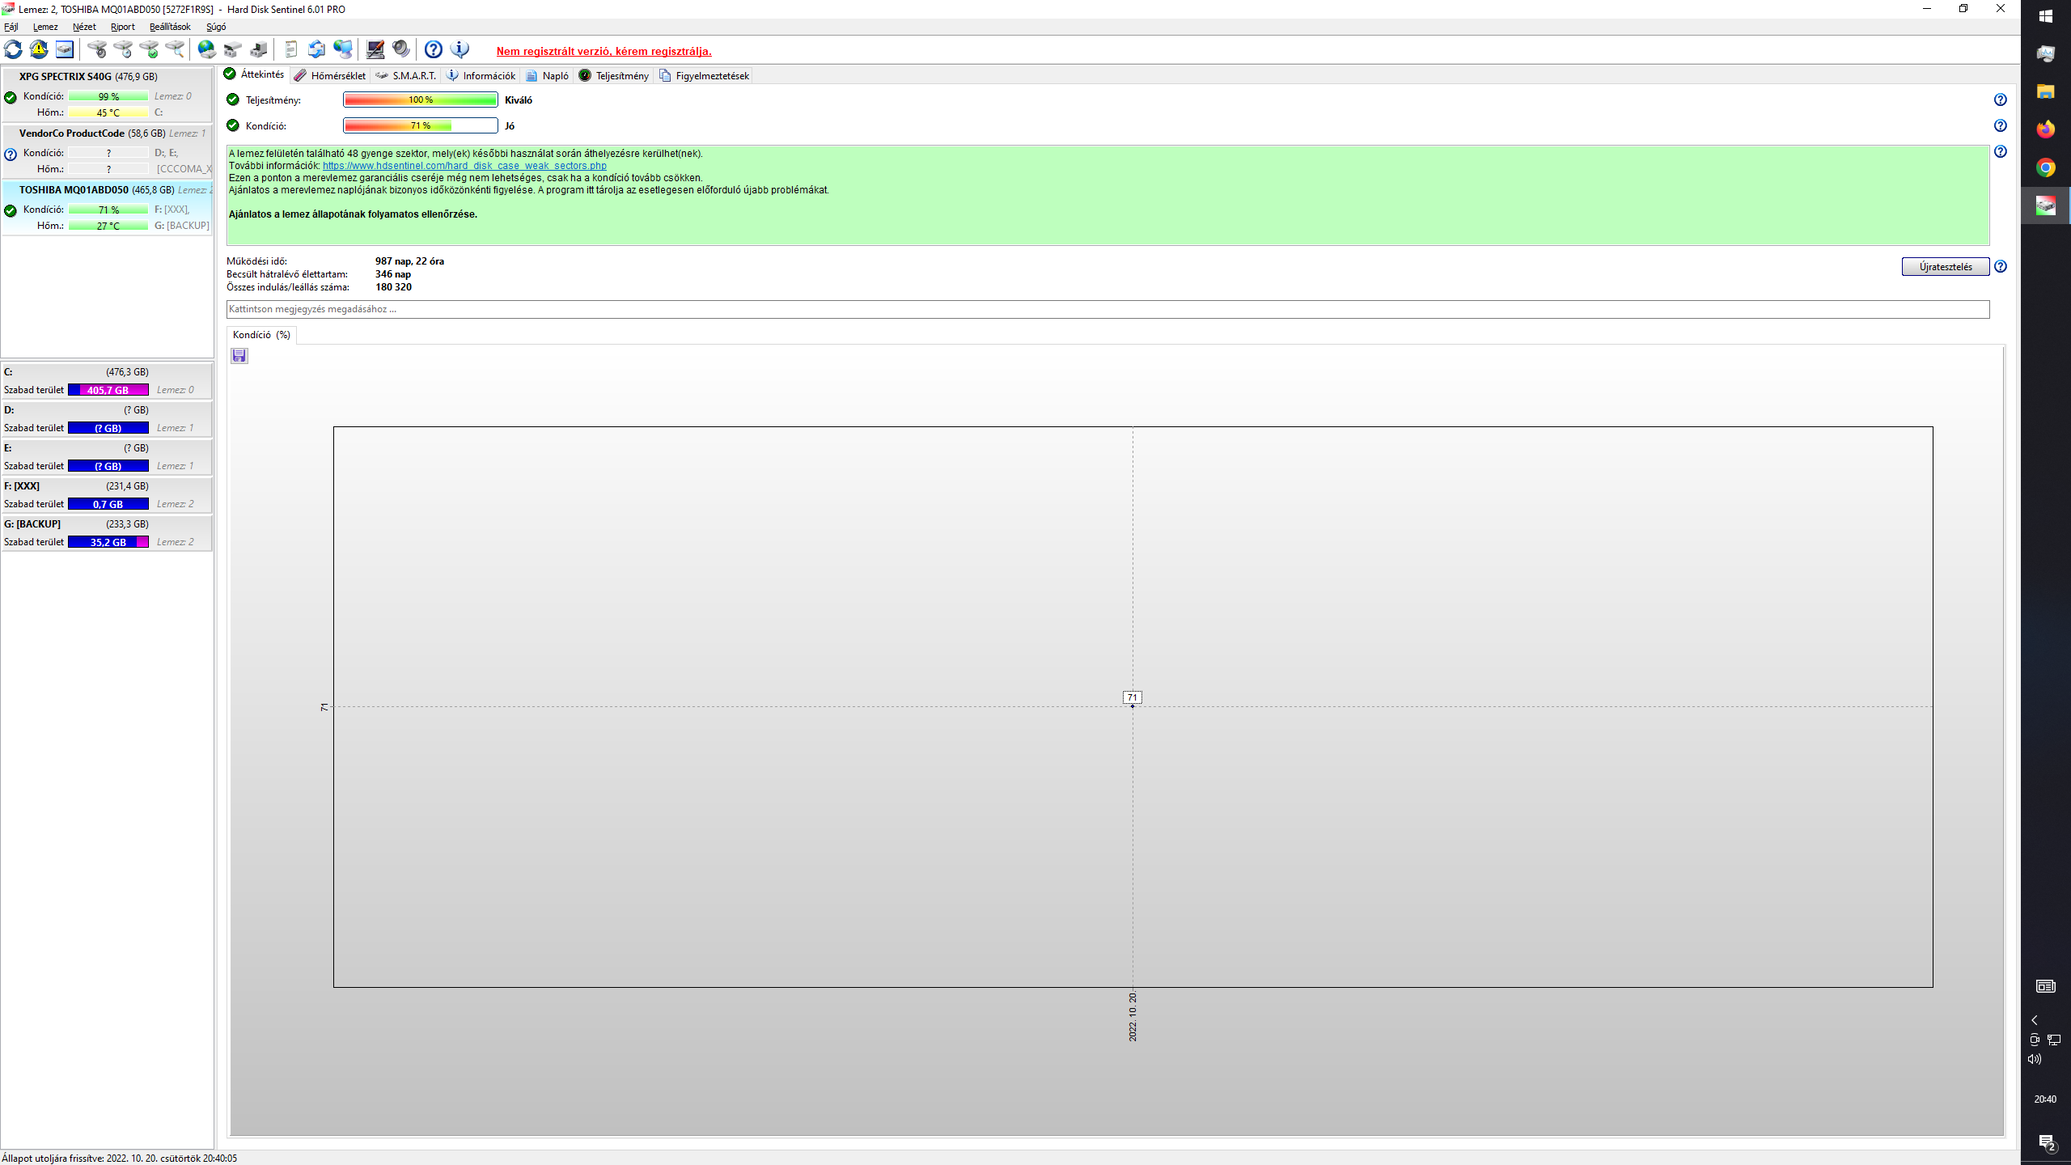The width and height of the screenshot is (2071, 1165).
Task: Select the XPG SPECTRIX S40G disk
Action: 66,76
